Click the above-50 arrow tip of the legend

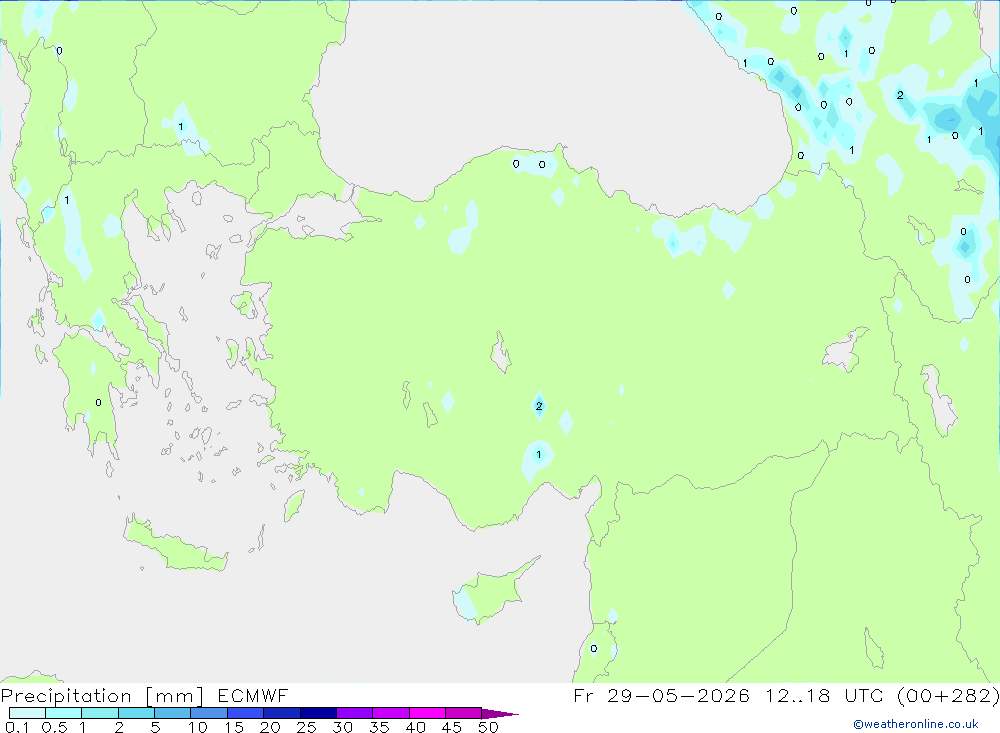click(x=500, y=714)
